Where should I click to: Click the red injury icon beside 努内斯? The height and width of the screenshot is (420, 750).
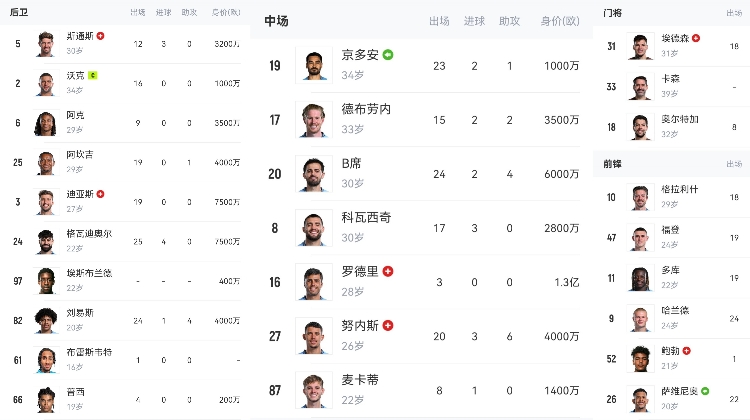(x=388, y=325)
